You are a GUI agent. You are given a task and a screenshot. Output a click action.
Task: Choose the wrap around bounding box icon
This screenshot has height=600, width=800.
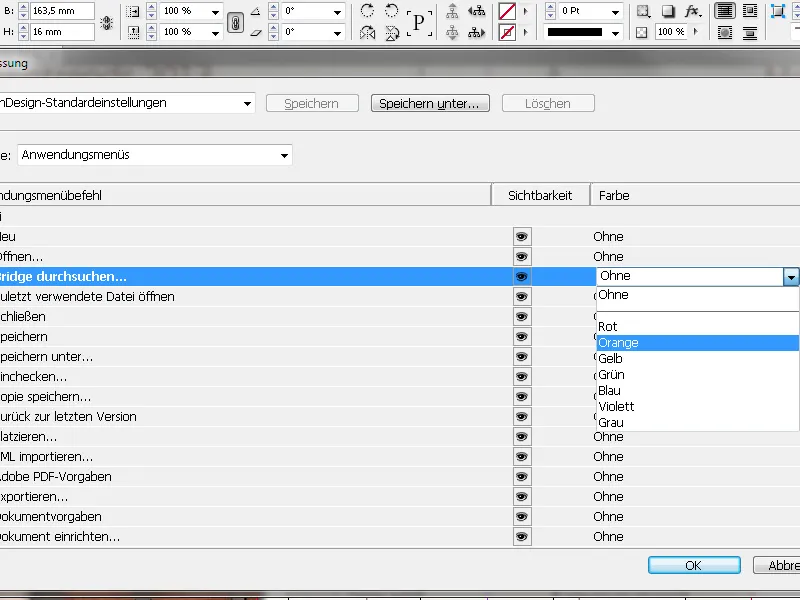click(749, 11)
